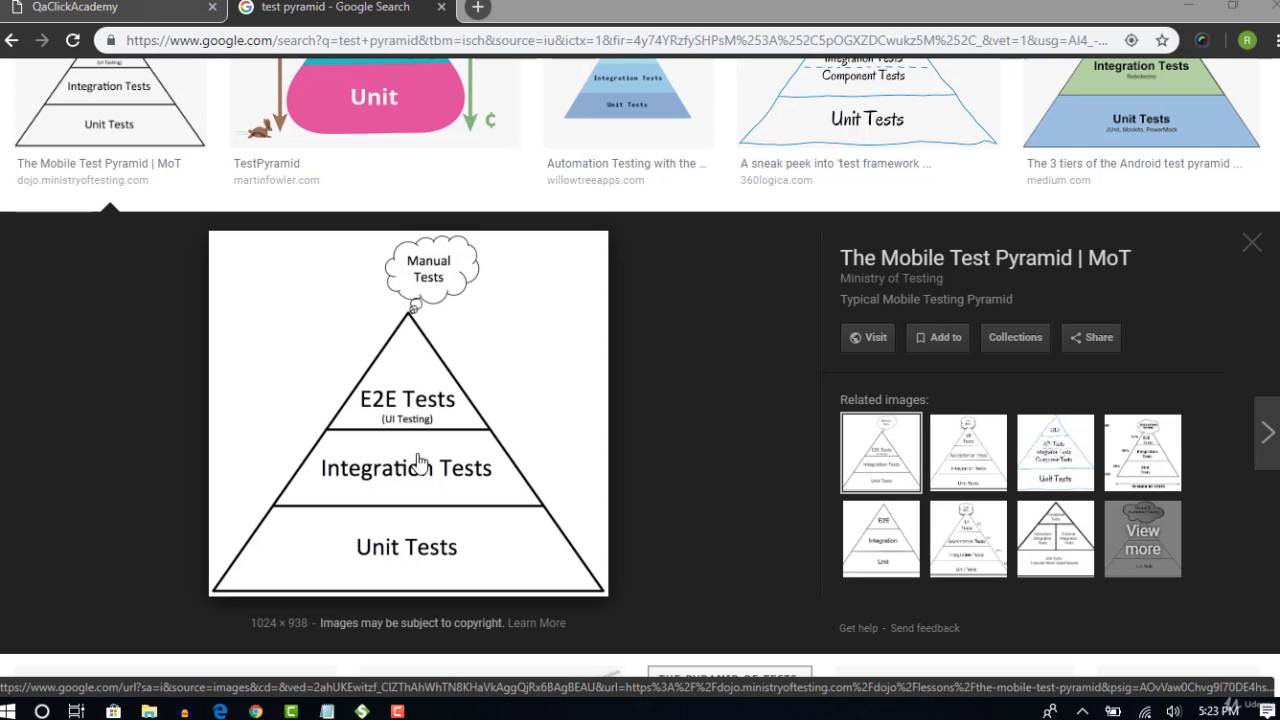Click the Get help link
The image size is (1280, 720).
pyautogui.click(x=858, y=628)
